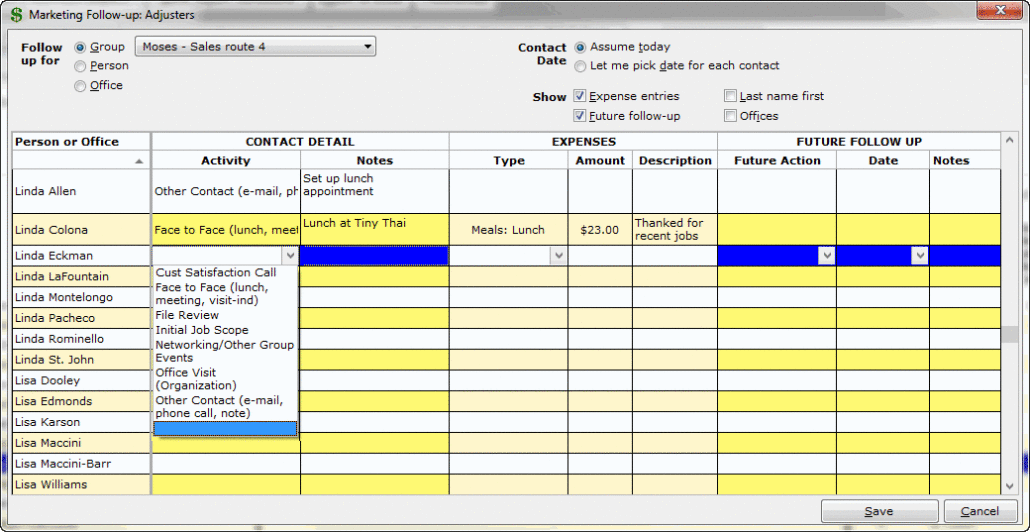Viewport: 1030px width, 532px height.
Task: Select the Linda LaFountain row name
Action: point(62,277)
